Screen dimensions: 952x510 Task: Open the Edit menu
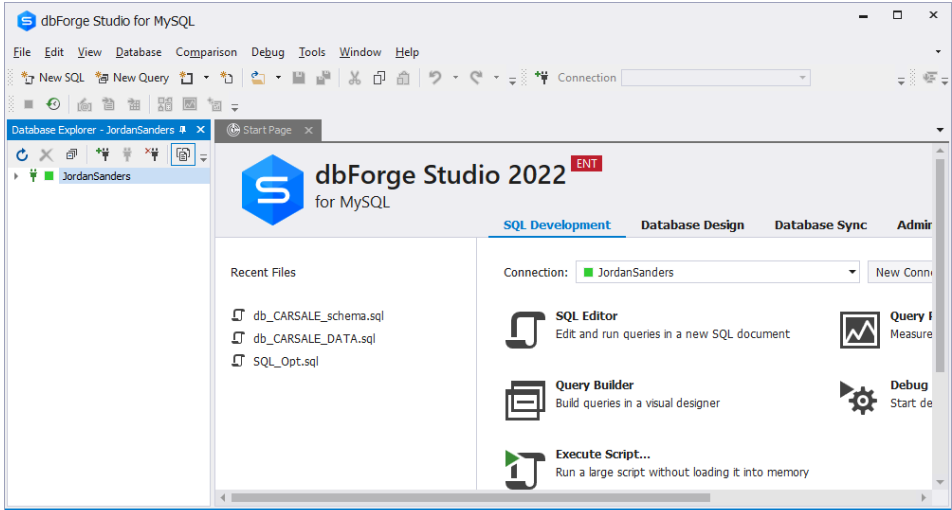tap(54, 52)
